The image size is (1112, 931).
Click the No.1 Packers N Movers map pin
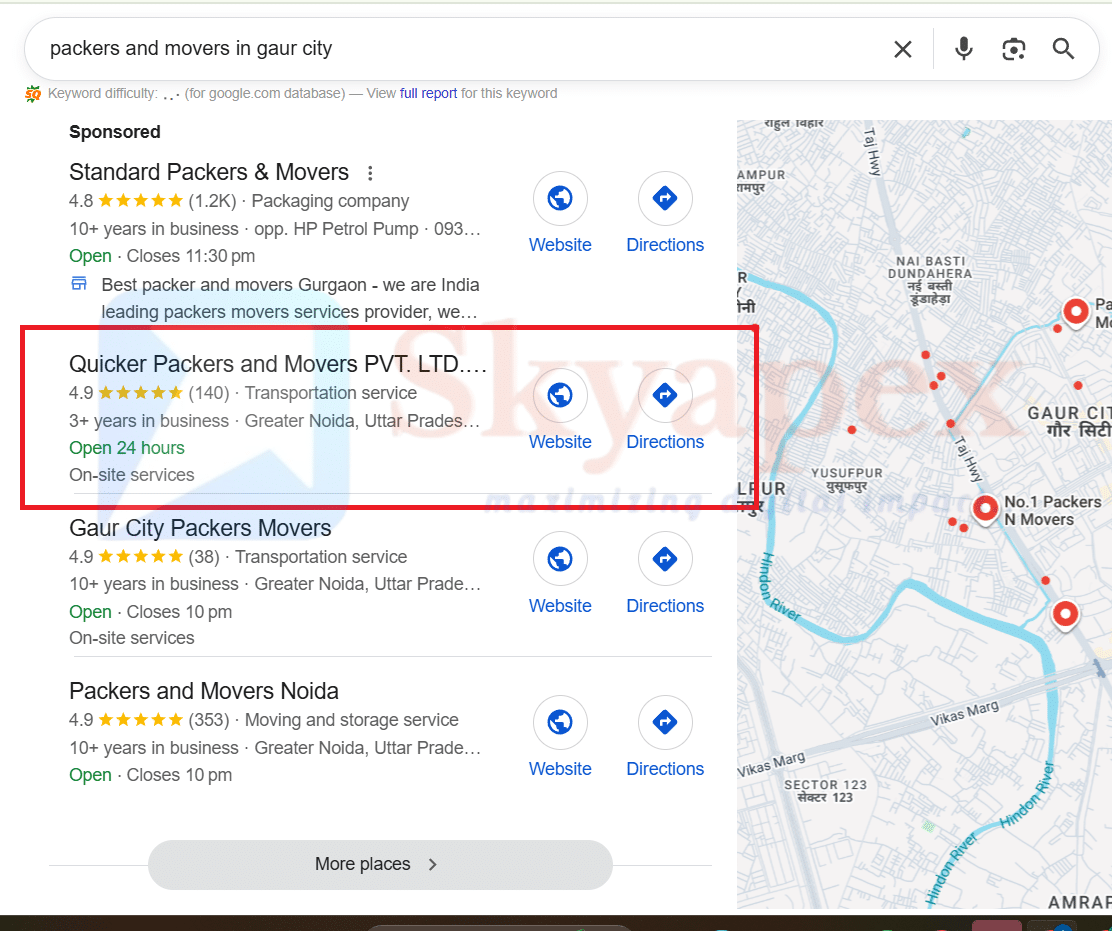[986, 509]
